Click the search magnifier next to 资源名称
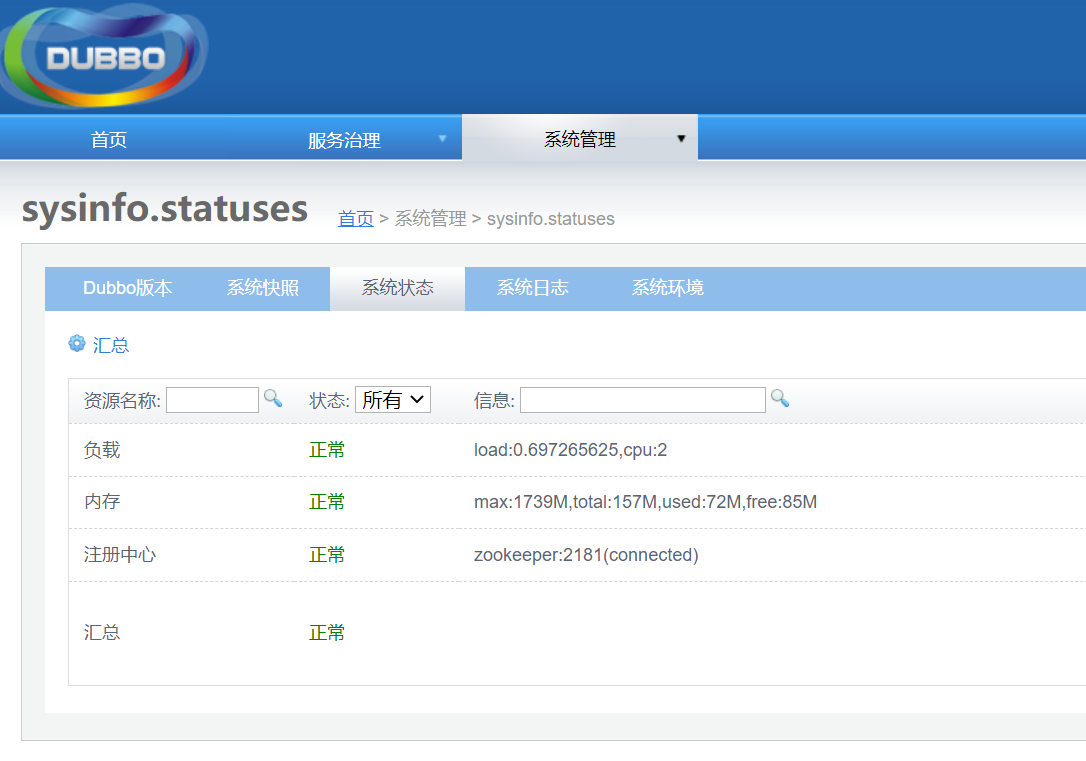Screen dimensions: 1086x761 tap(274, 399)
